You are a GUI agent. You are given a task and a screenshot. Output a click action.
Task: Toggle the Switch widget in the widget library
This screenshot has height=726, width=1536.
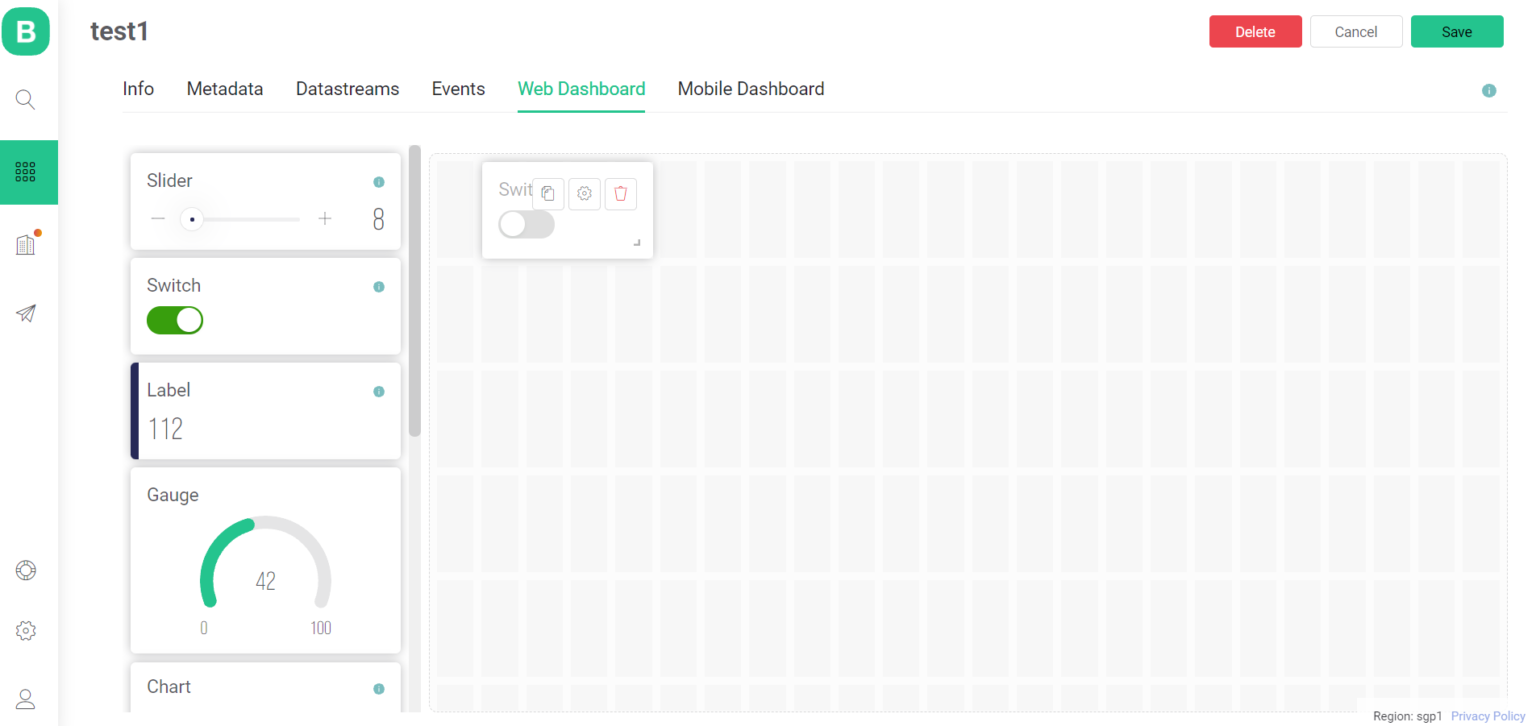pos(175,320)
